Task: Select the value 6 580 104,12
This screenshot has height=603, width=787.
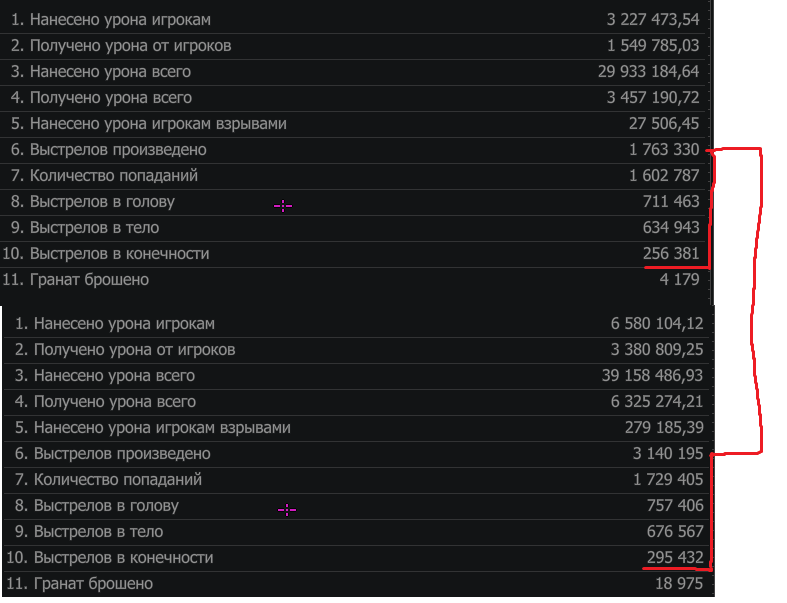Action: 657,324
